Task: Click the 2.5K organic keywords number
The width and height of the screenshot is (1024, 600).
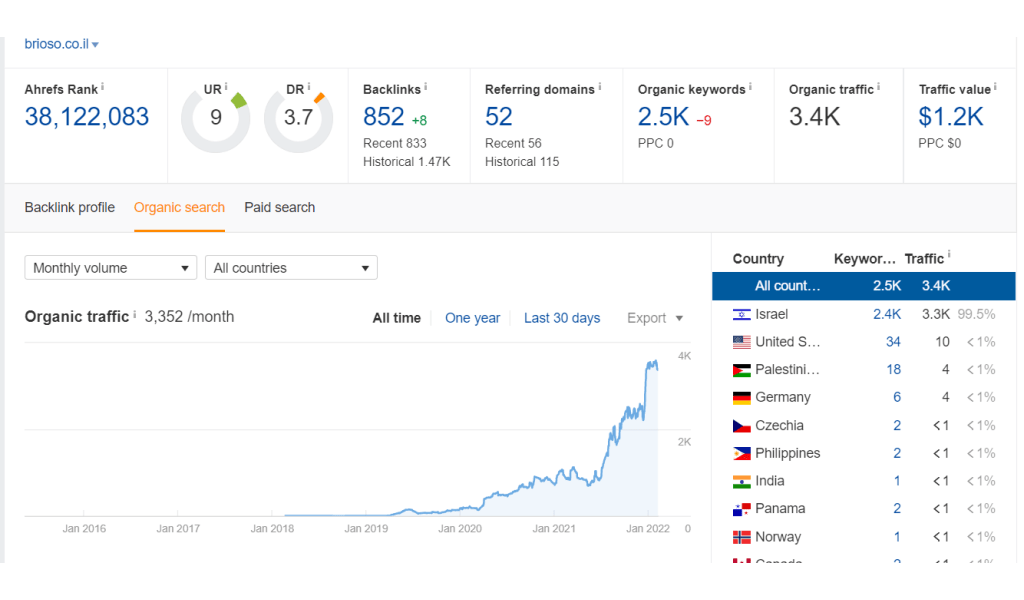Action: (663, 117)
